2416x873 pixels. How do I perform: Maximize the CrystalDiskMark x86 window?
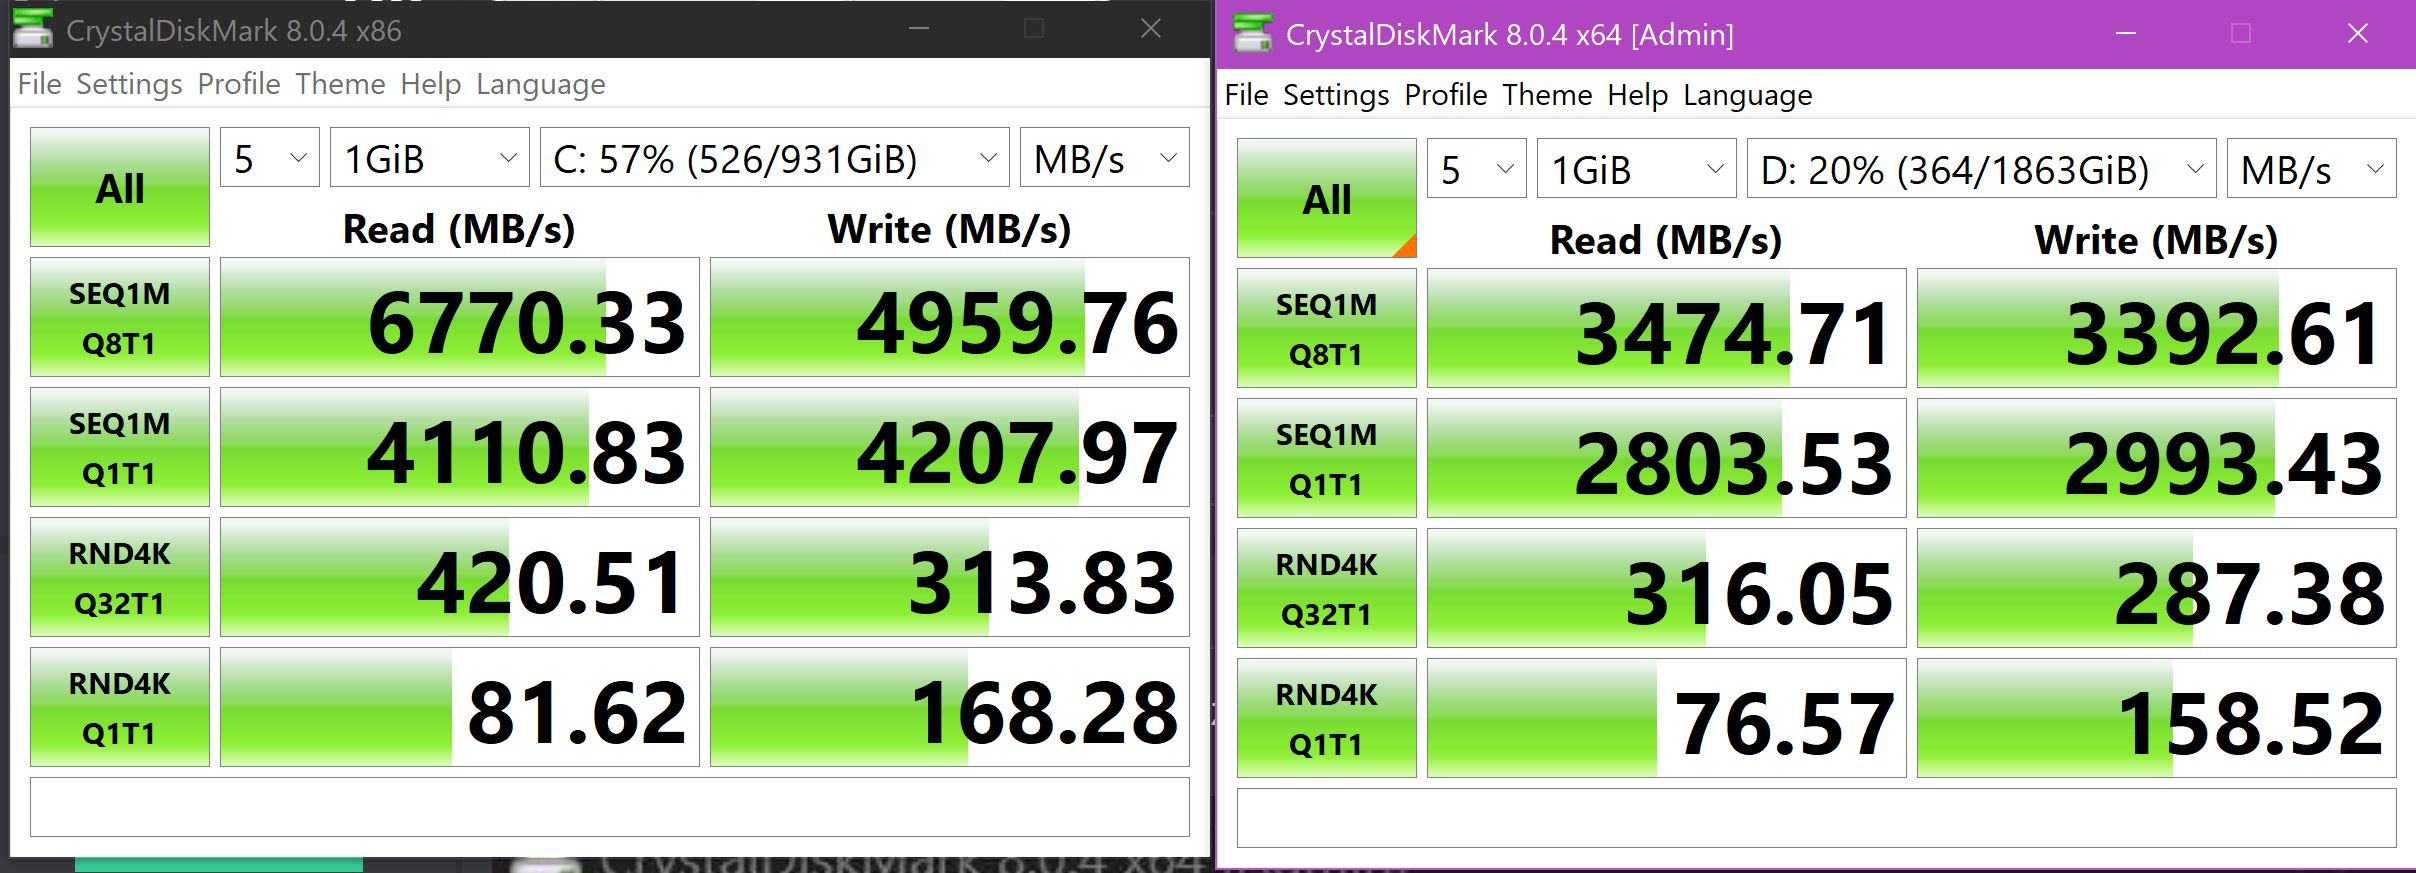pyautogui.click(x=1034, y=29)
